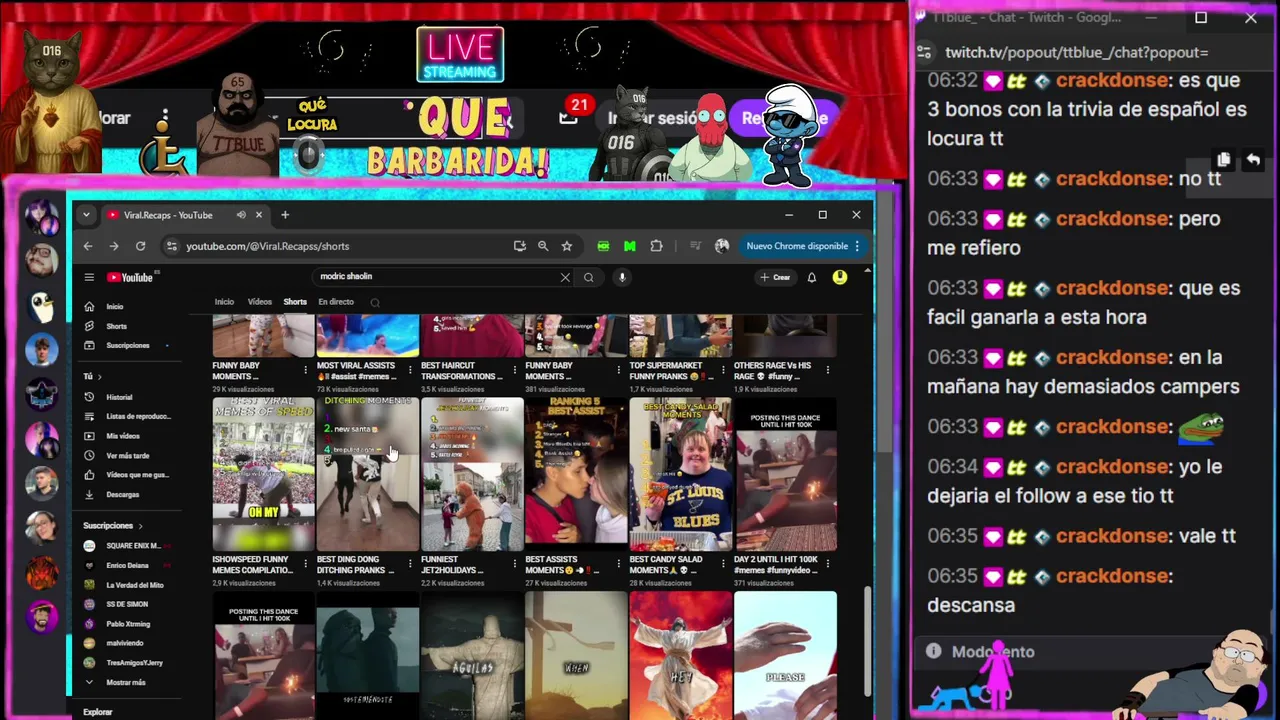
Task: Reply to message with the reply arrow in Twitch chat
Action: [x=1253, y=160]
